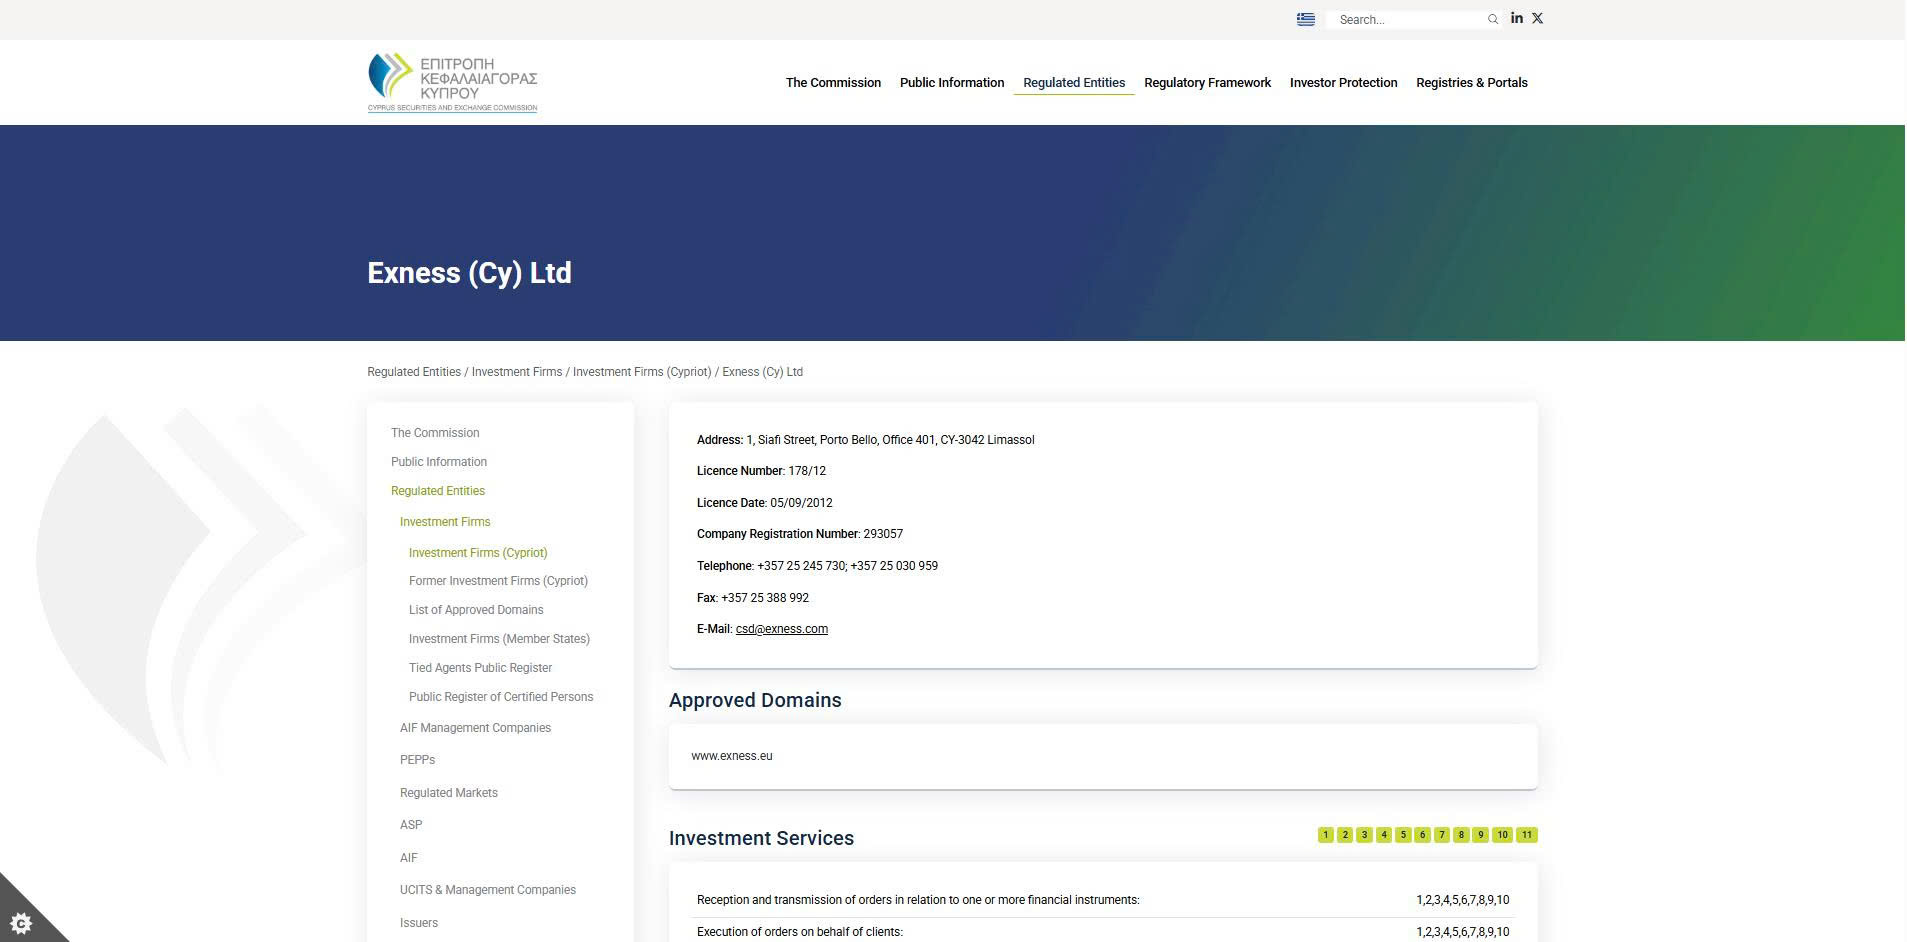Select Regulated Entities in sidebar

tap(438, 491)
